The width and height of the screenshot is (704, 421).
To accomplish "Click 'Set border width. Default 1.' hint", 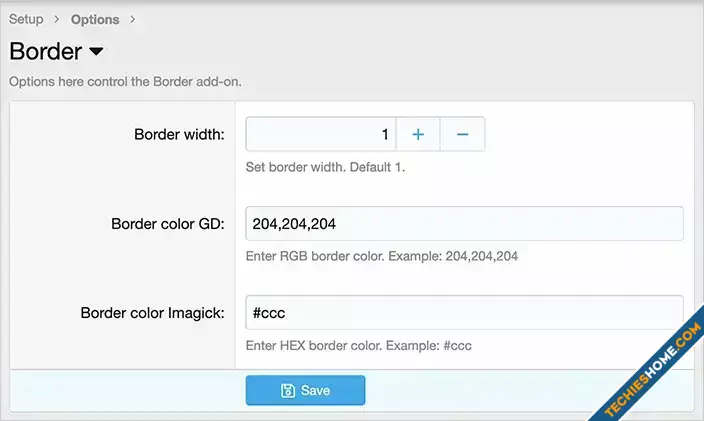I will (x=325, y=167).
